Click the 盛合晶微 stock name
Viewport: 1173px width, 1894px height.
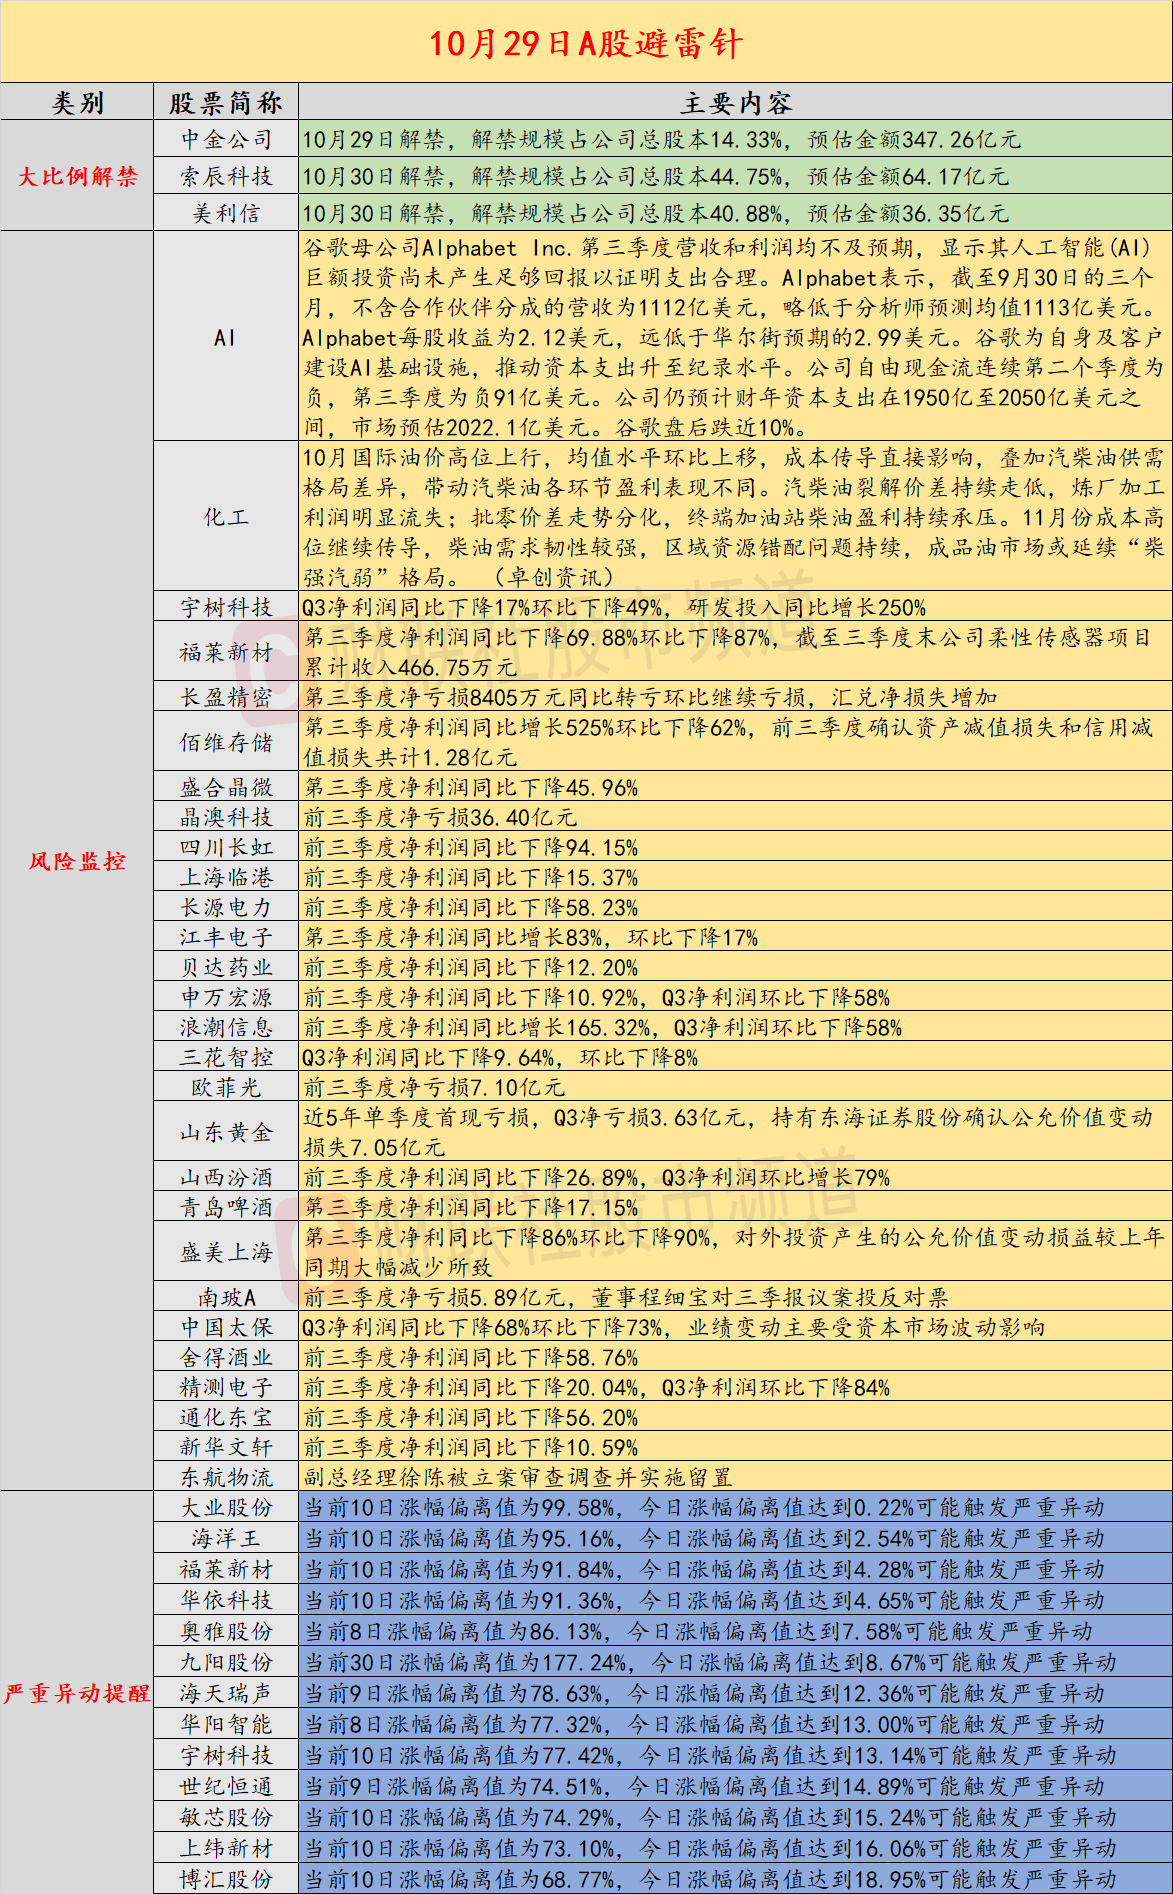pos(226,787)
